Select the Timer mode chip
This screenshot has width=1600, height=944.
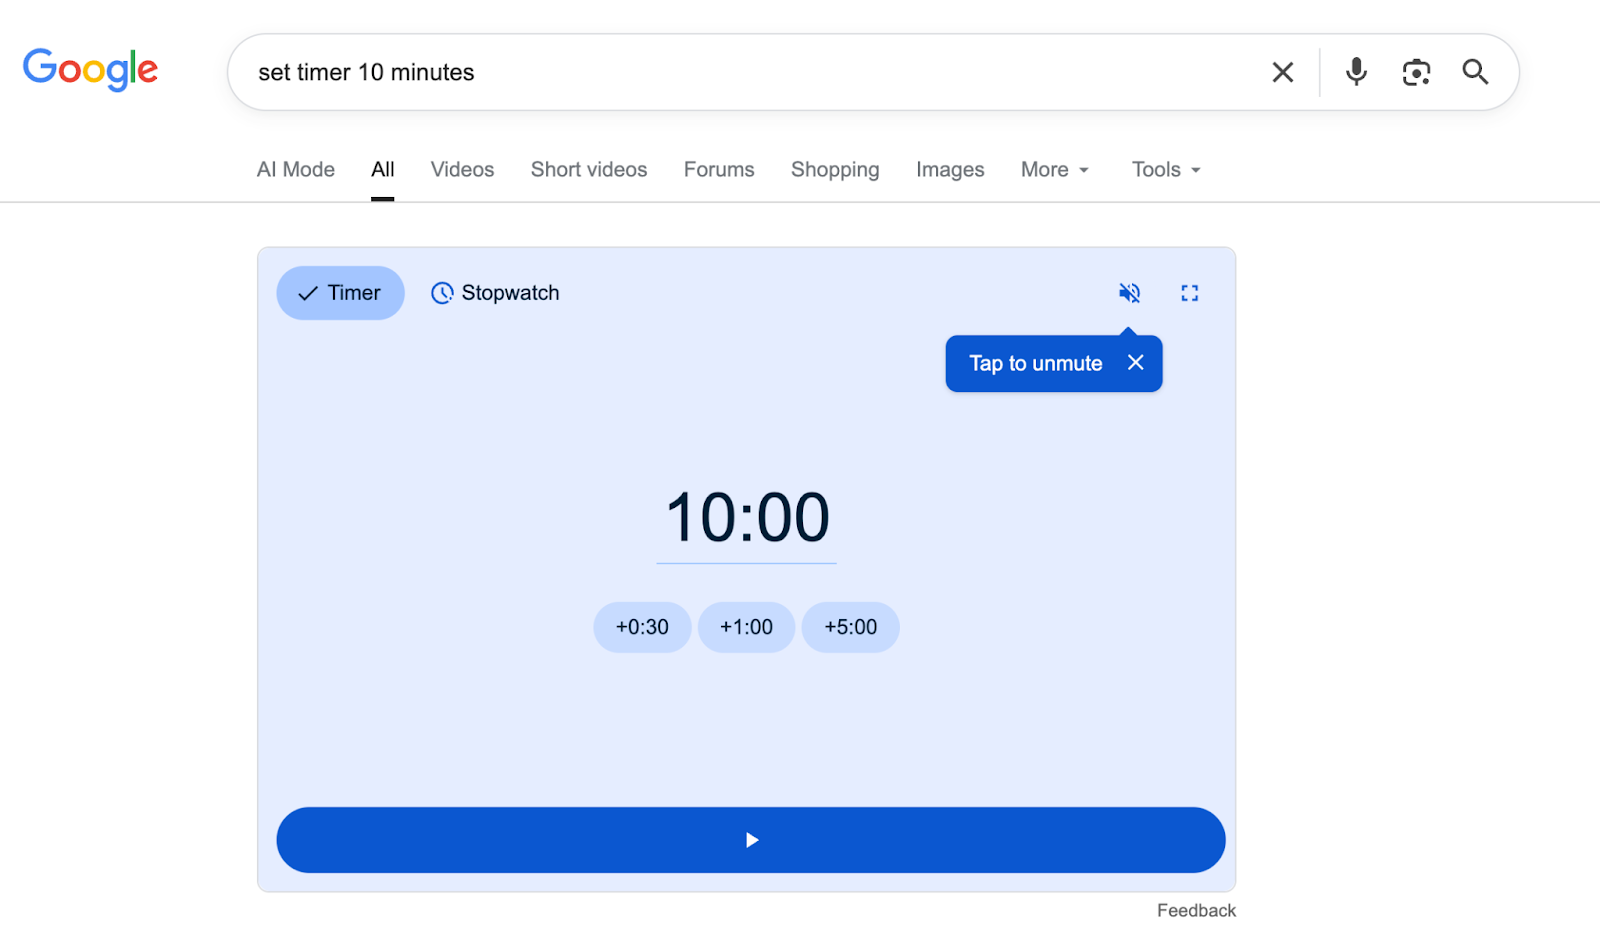[340, 292]
